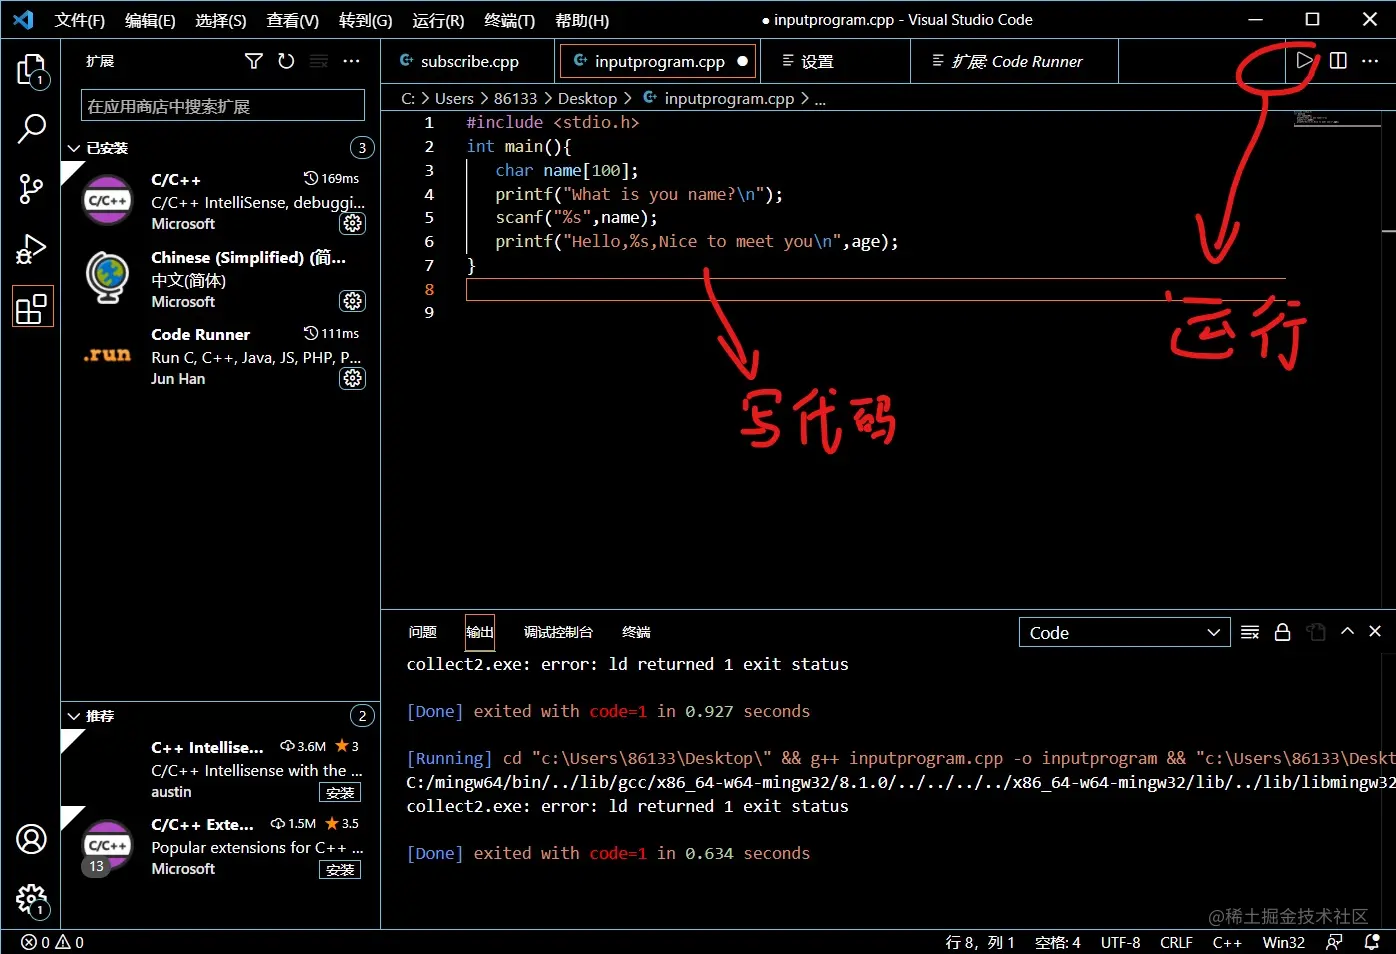The width and height of the screenshot is (1396, 954).
Task: Open the 文件(F) menu
Action: click(x=80, y=20)
